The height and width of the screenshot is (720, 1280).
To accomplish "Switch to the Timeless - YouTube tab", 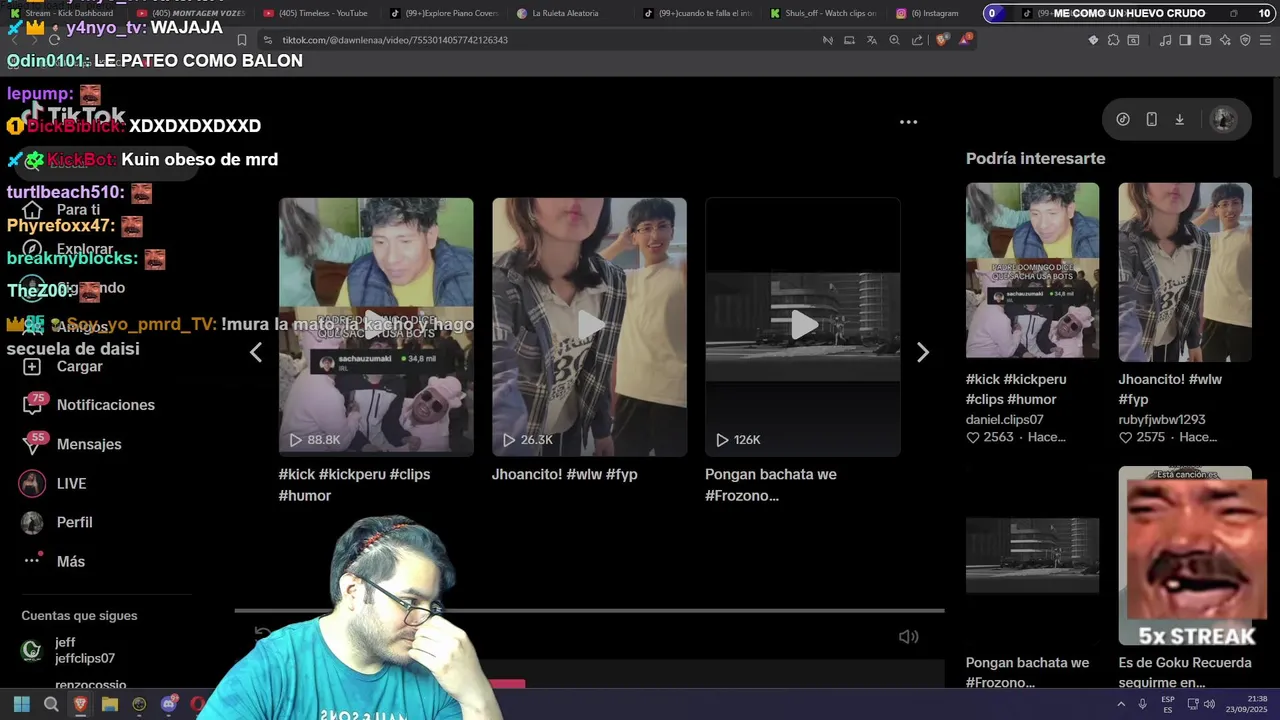I will point(318,13).
